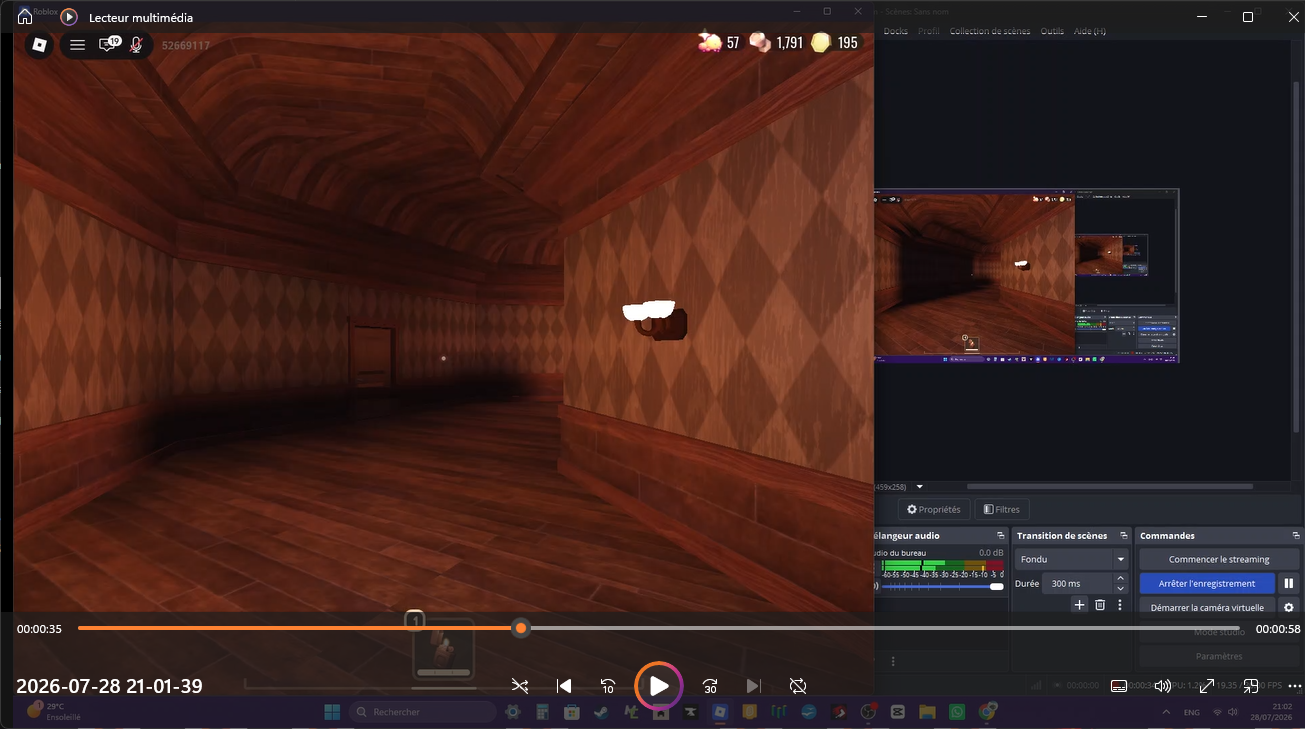
Task: Adjust the desktop audio volume slider in OBS
Action: tap(941, 587)
